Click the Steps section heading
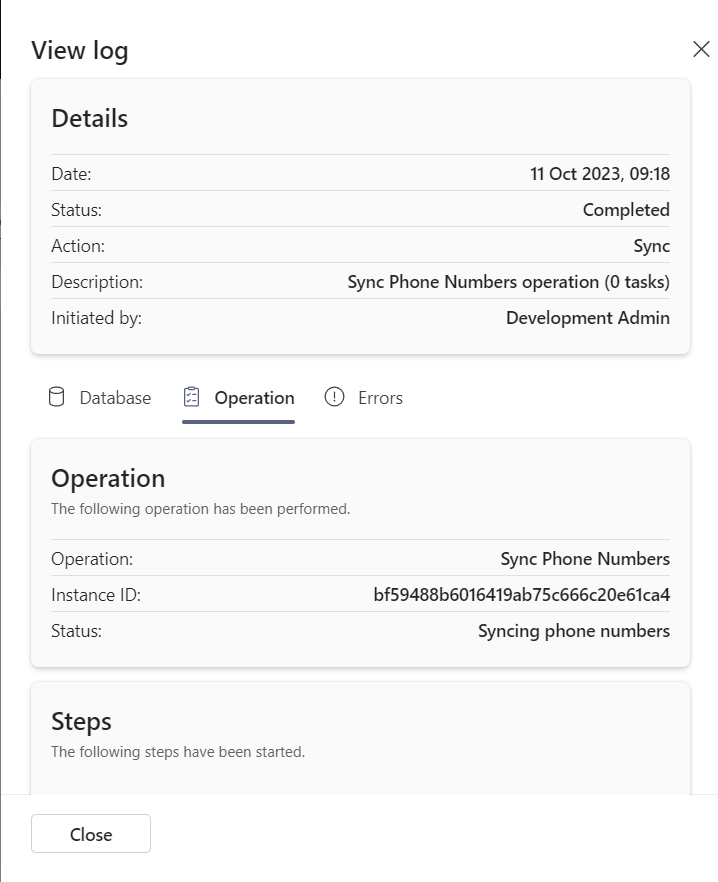The height and width of the screenshot is (882, 718). [x=81, y=721]
